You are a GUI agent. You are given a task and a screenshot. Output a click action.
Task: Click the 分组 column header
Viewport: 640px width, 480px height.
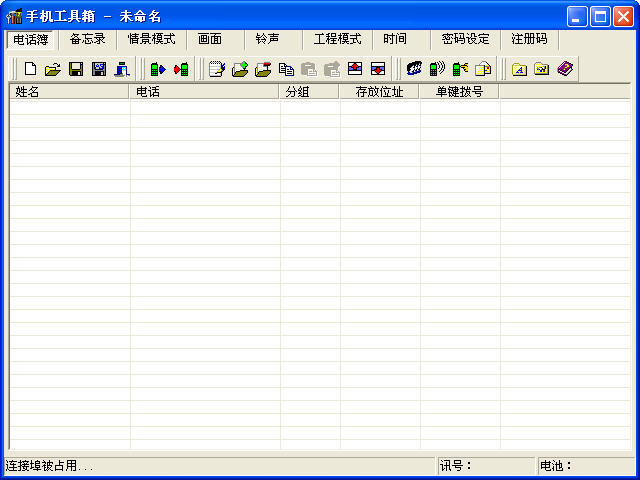(x=309, y=92)
